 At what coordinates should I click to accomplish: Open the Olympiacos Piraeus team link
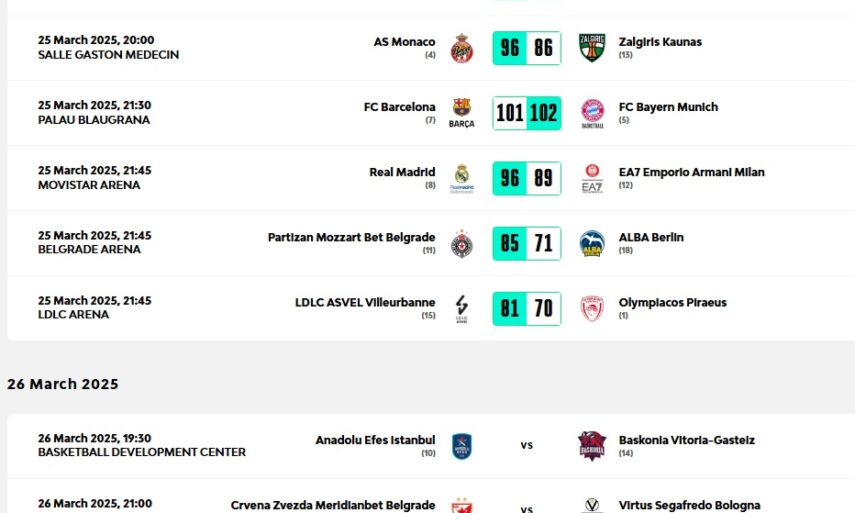[x=672, y=302]
